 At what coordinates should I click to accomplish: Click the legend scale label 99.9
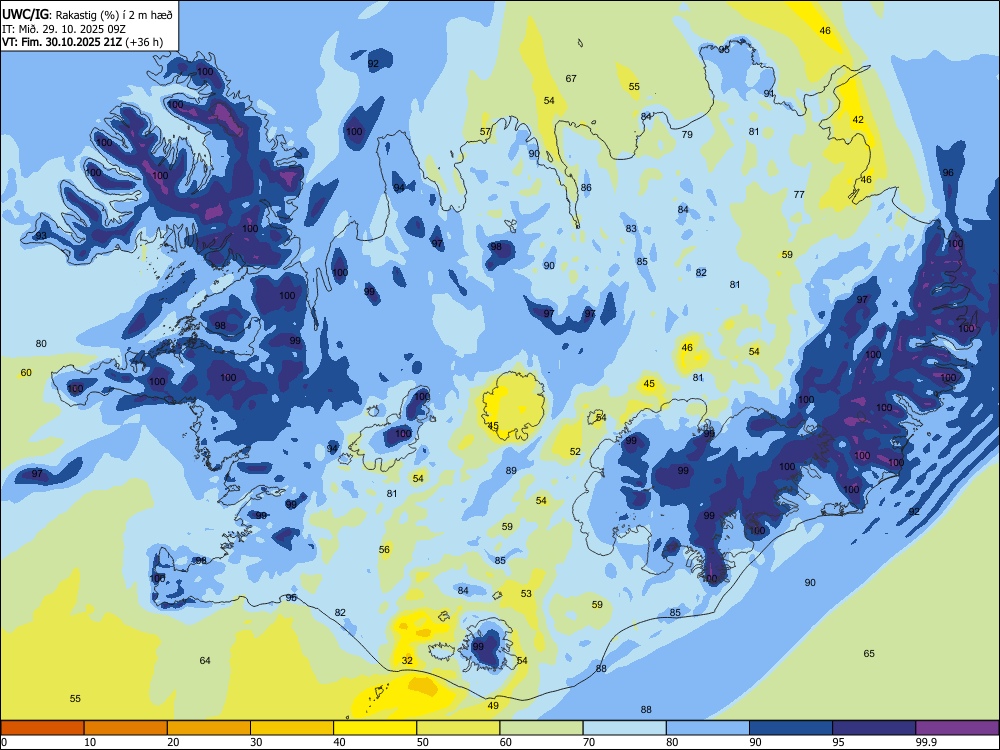click(925, 742)
